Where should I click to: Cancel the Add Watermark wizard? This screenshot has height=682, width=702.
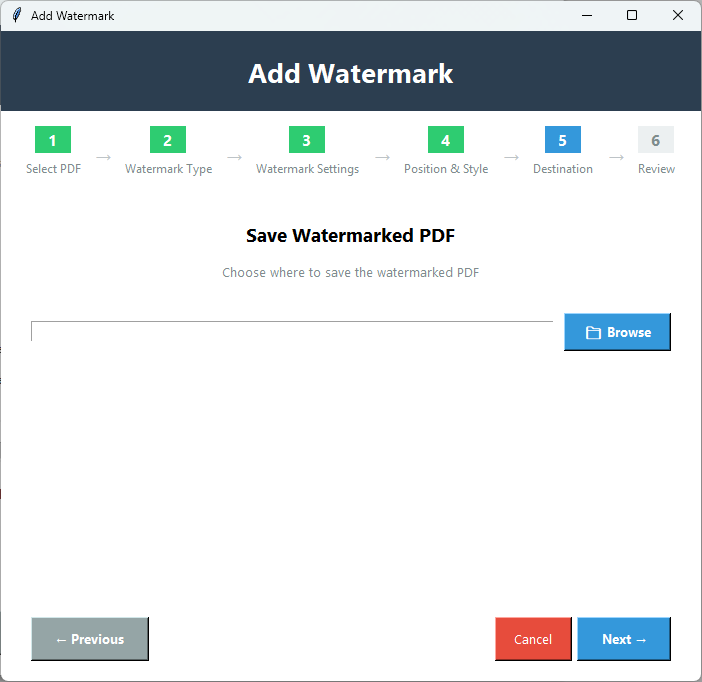coord(533,639)
